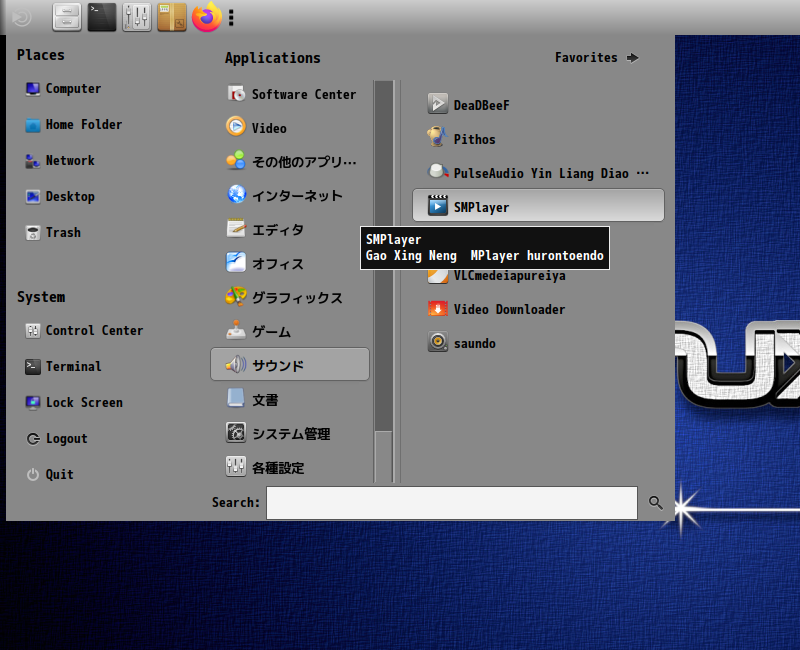Open the package manager icon in the panel
Viewport: 800px width, 650px height.
(171, 17)
